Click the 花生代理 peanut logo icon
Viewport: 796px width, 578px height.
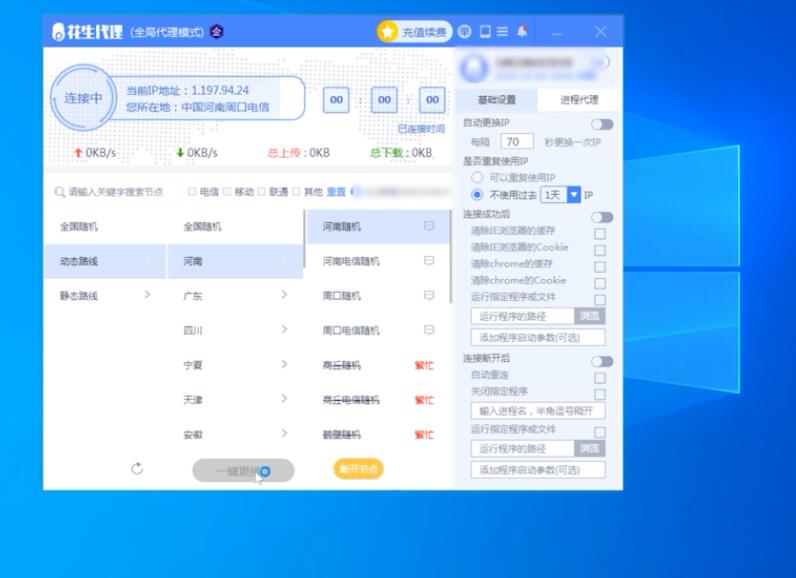click(x=58, y=32)
